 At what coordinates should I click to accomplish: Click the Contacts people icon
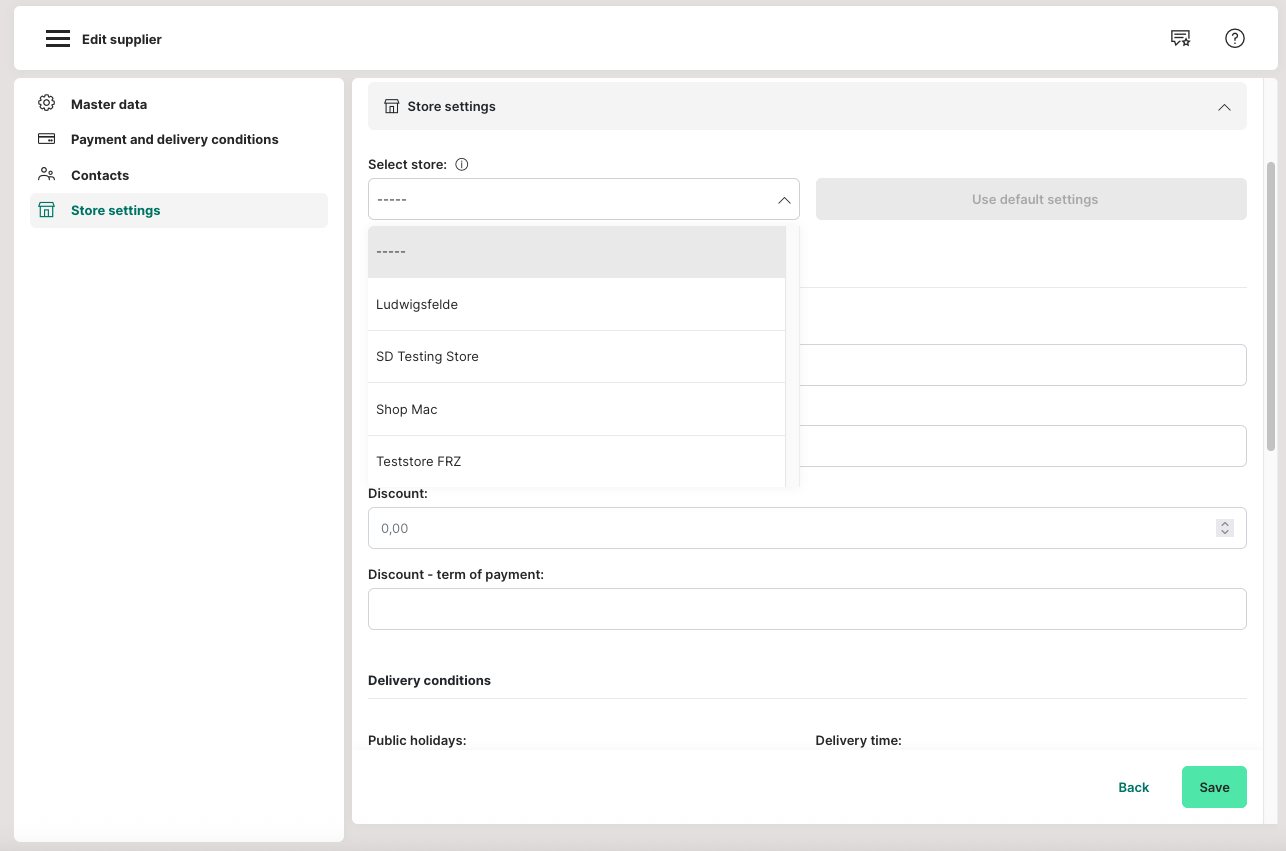coord(46,175)
